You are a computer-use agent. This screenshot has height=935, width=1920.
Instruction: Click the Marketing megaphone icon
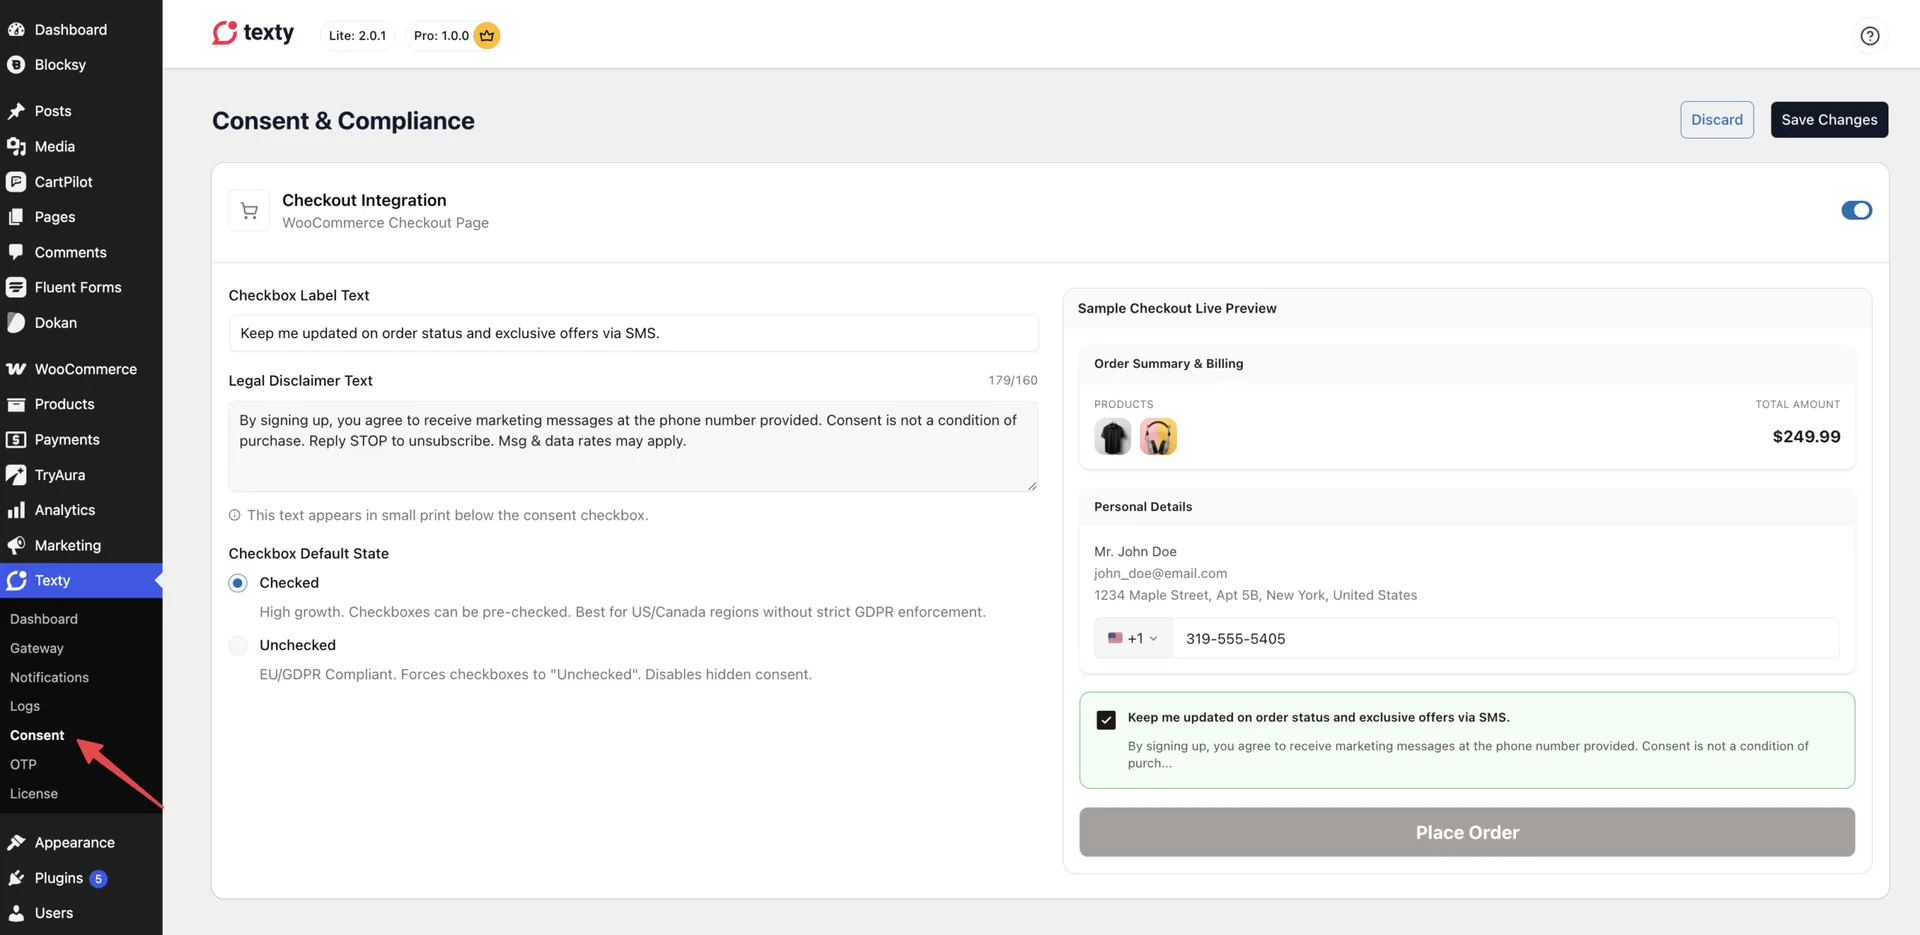pyautogui.click(x=16, y=545)
